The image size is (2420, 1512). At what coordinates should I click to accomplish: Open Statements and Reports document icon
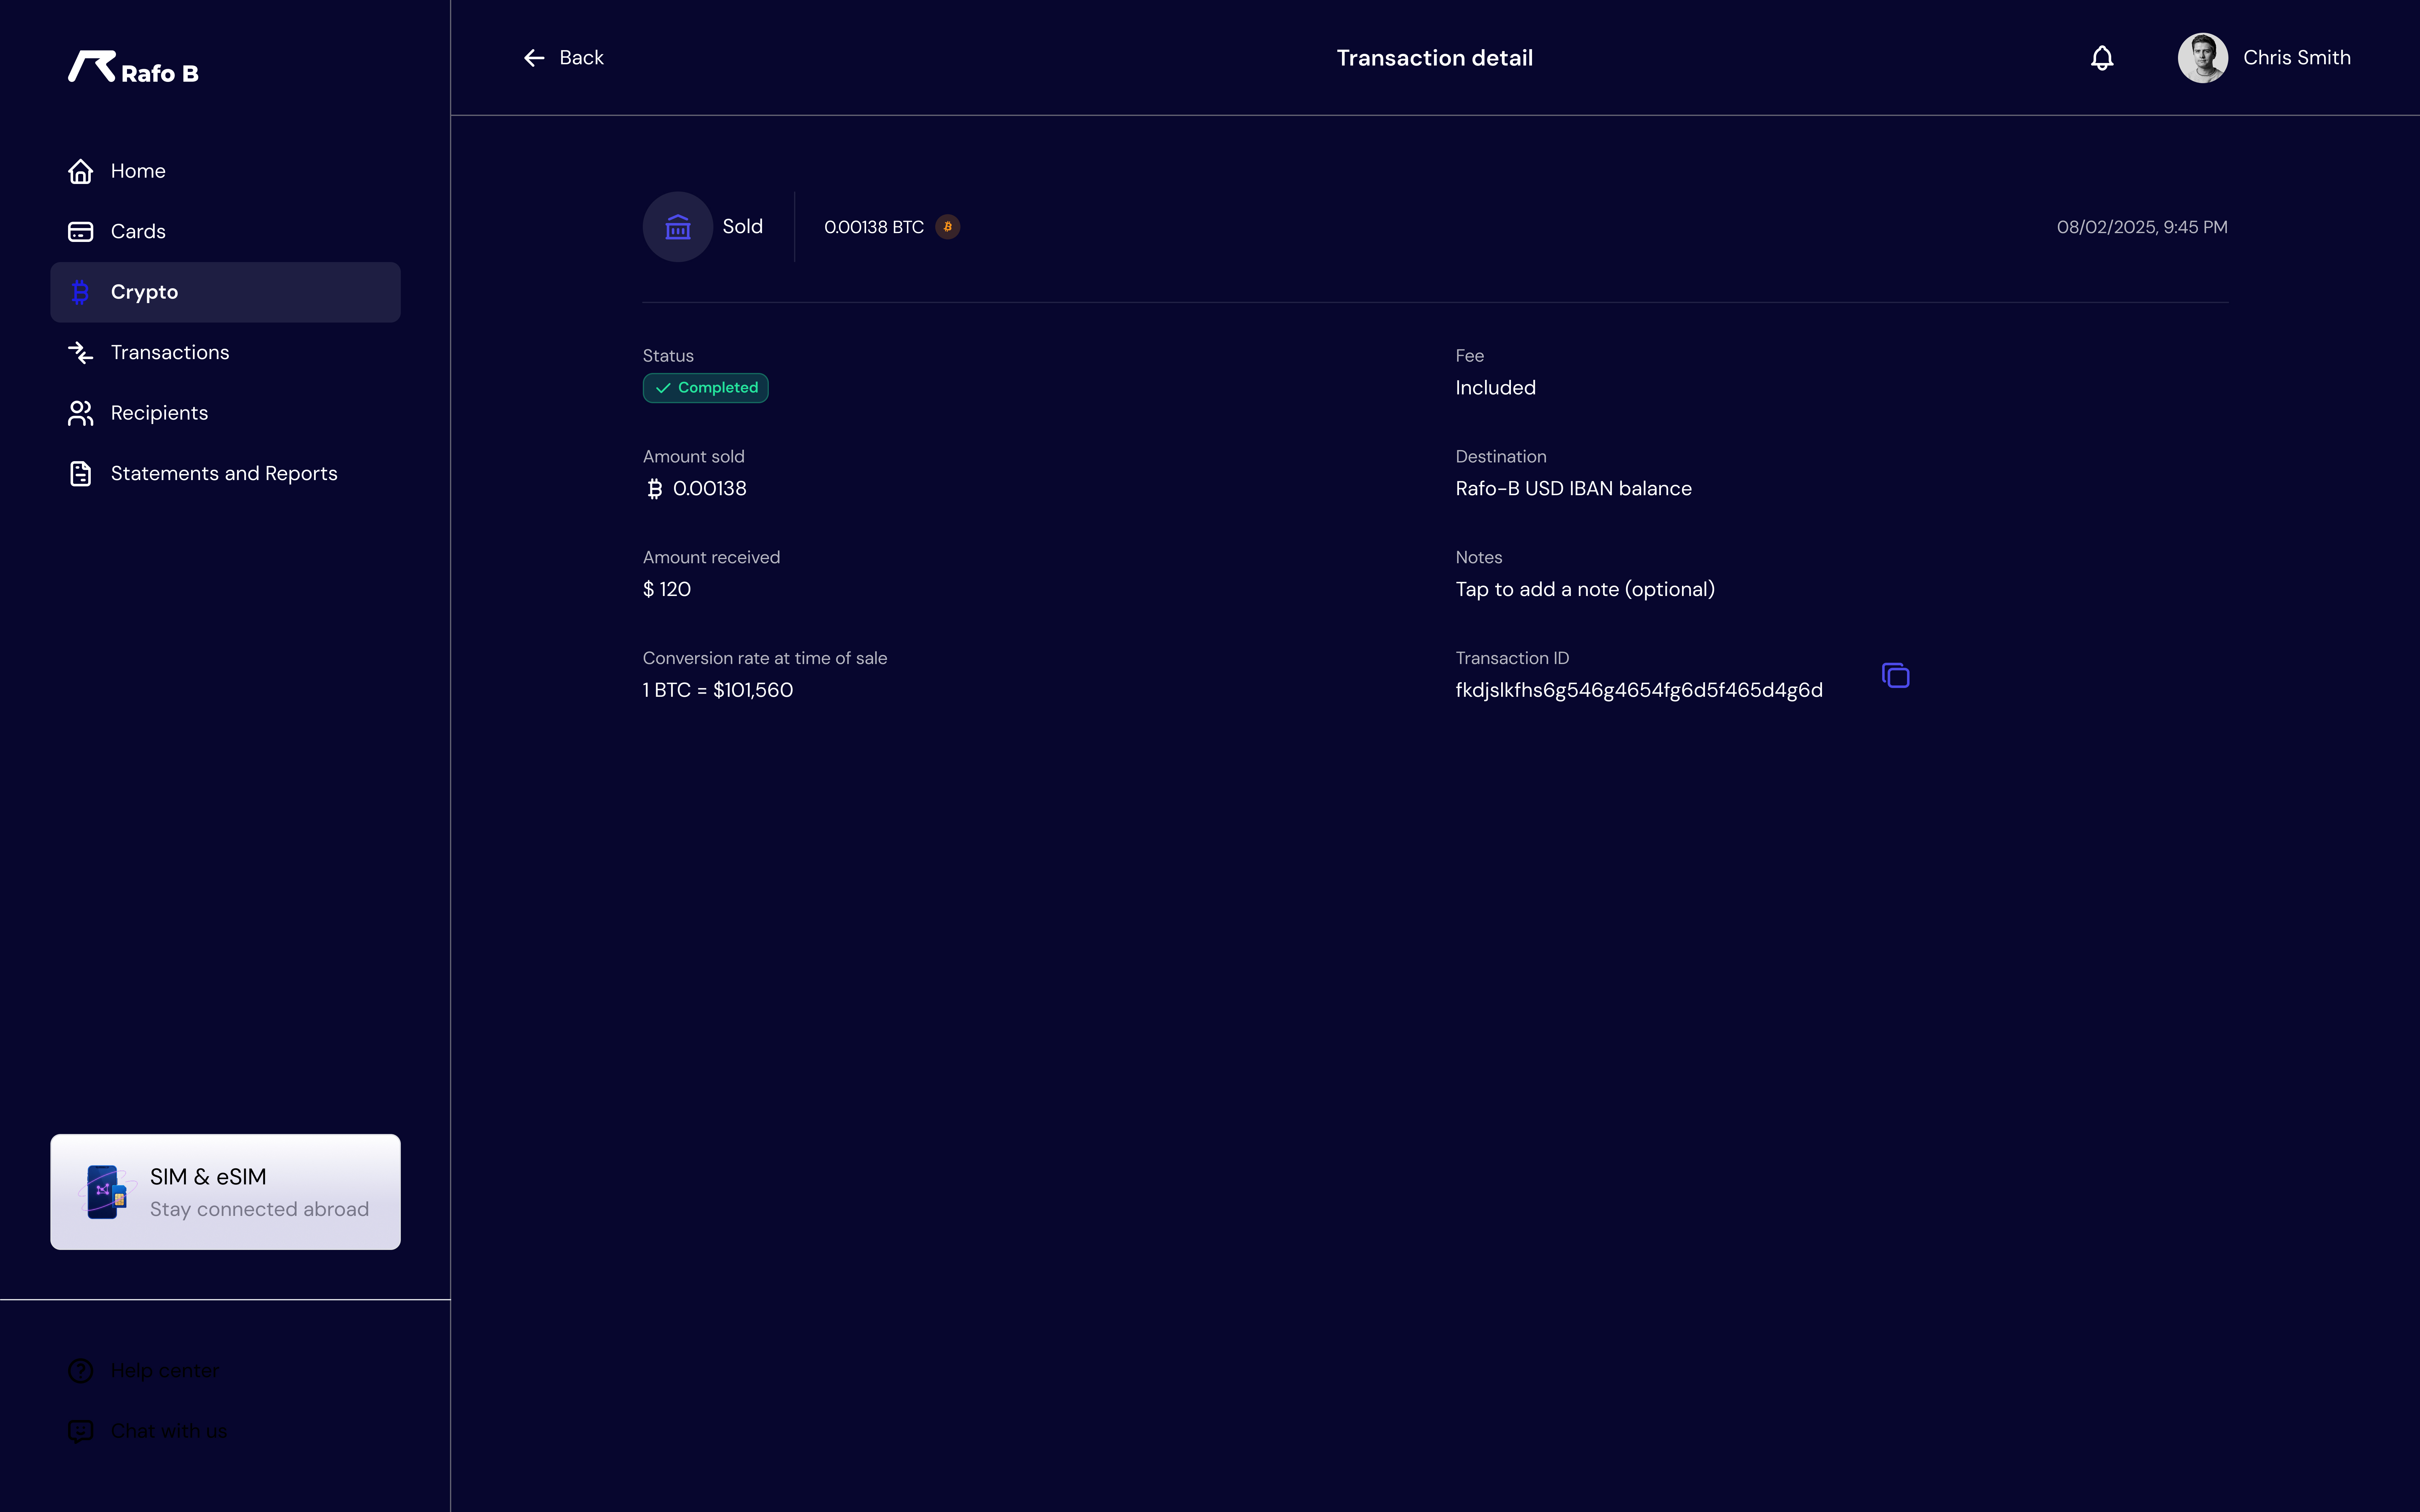(81, 473)
